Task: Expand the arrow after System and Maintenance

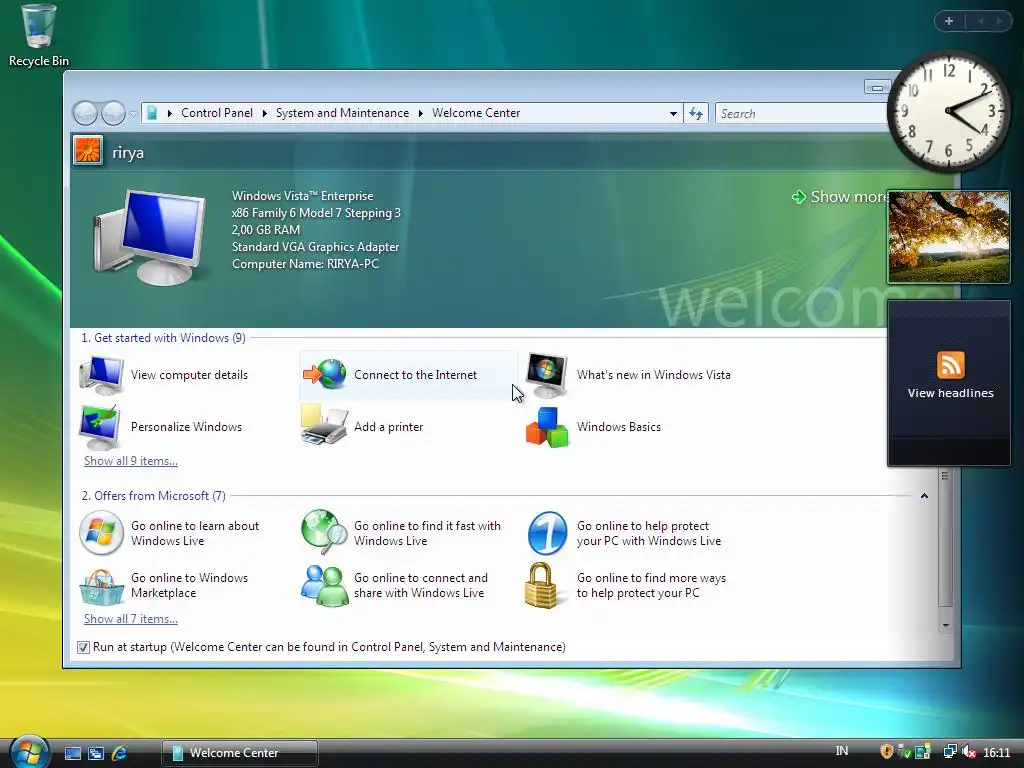Action: (x=421, y=114)
